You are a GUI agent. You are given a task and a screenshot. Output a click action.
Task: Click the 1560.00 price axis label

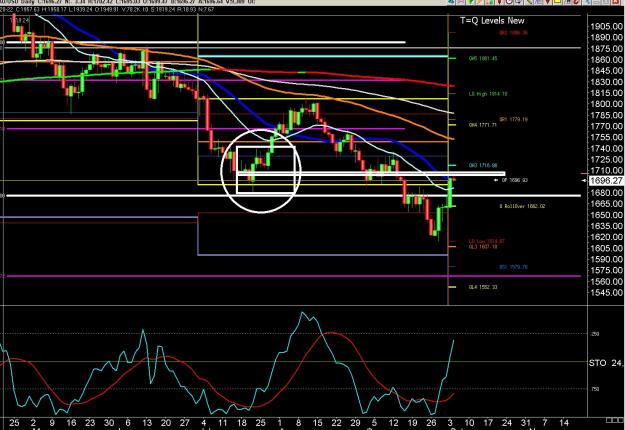(606, 281)
